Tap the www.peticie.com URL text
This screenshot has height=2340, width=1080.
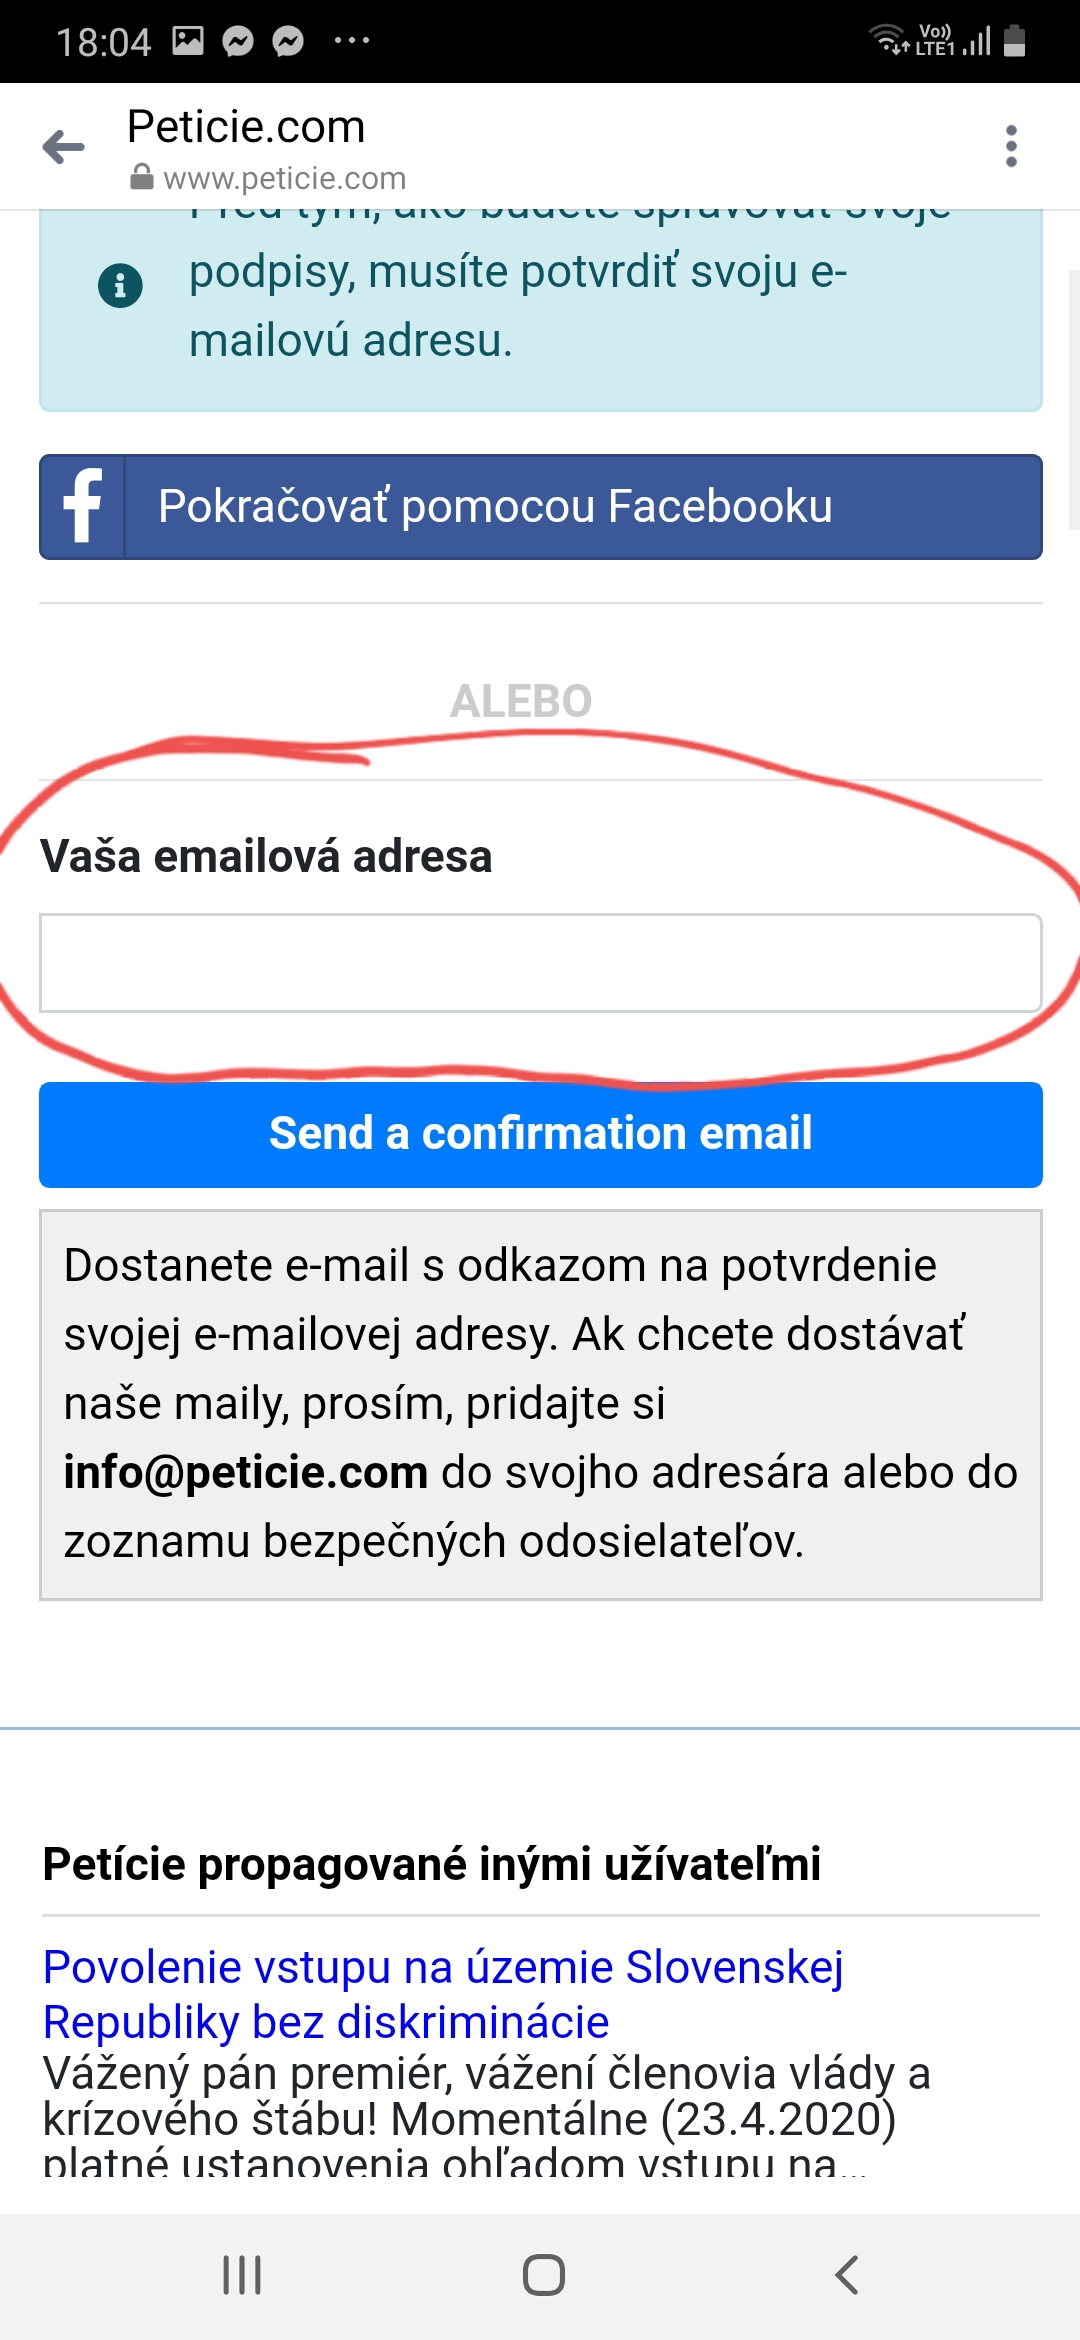[x=285, y=178]
